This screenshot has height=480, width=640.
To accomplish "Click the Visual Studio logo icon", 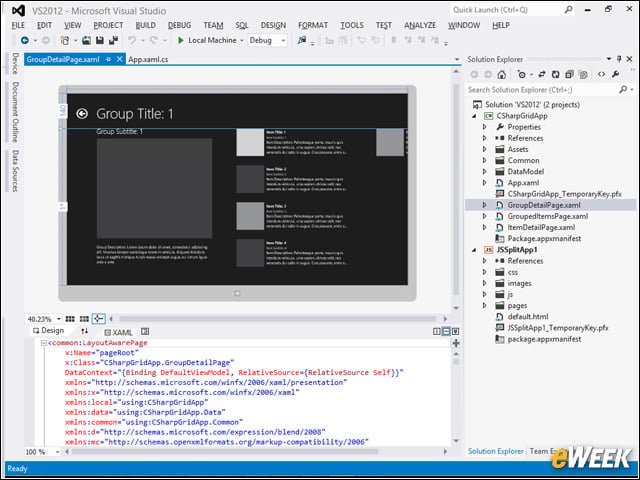I will point(18,11).
